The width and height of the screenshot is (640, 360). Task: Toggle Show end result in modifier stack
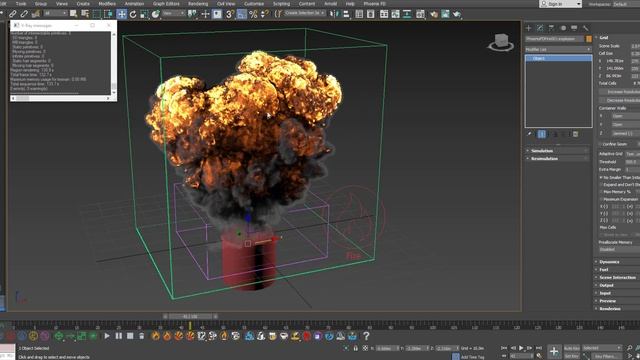[x=542, y=134]
